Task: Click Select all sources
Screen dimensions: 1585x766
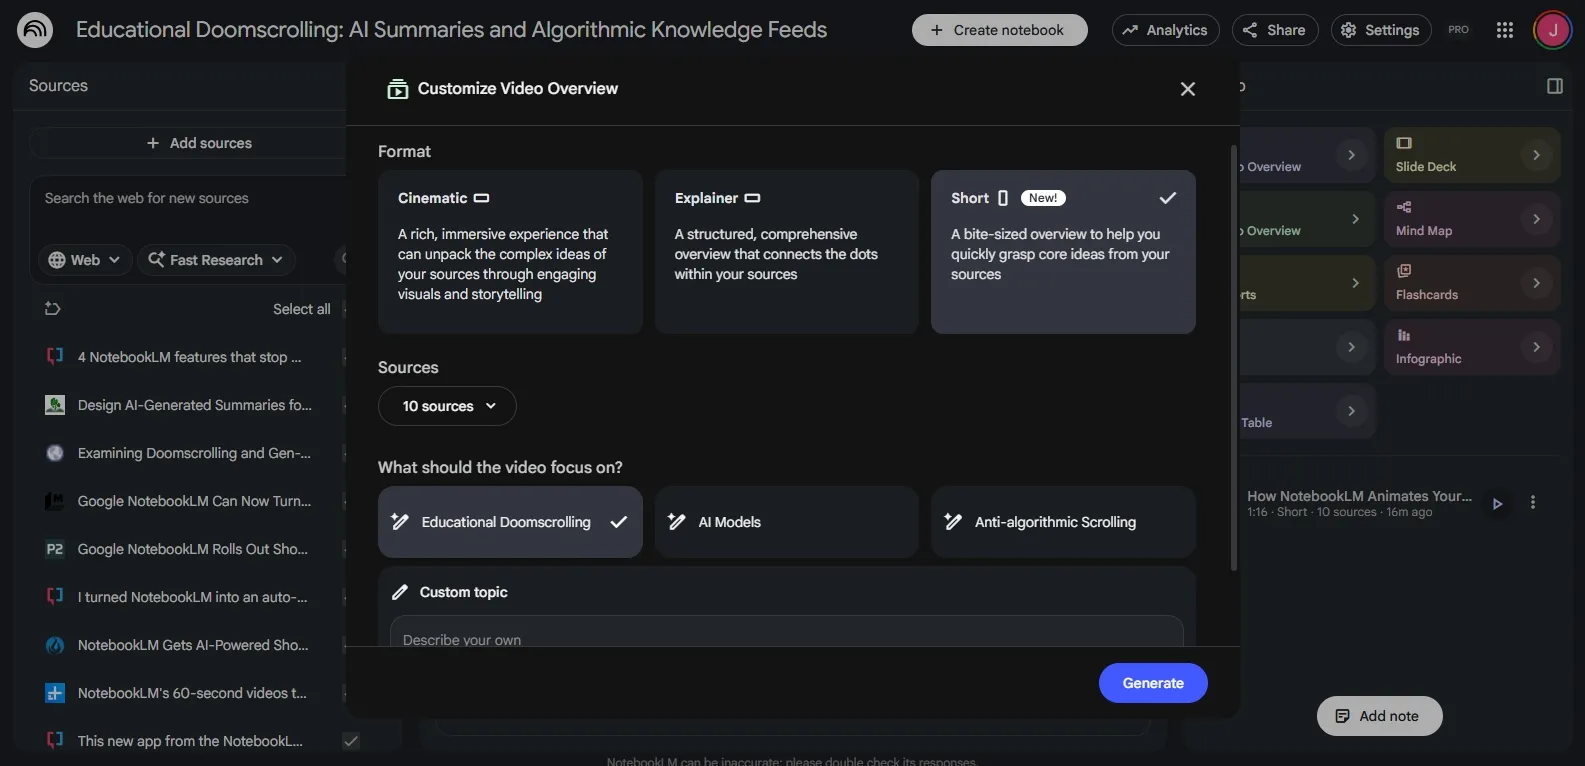Action: pyautogui.click(x=302, y=309)
